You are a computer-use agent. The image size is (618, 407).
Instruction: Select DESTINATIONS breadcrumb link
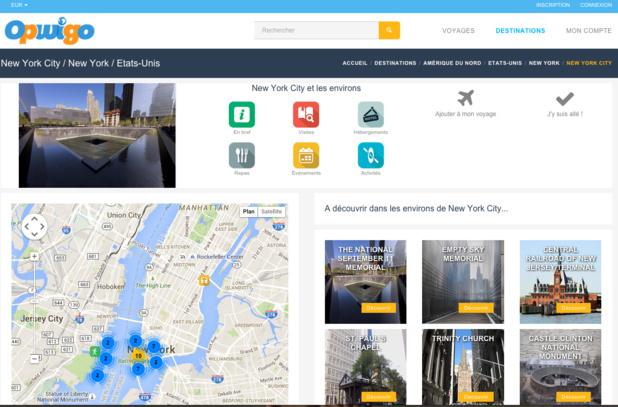pyautogui.click(x=395, y=63)
